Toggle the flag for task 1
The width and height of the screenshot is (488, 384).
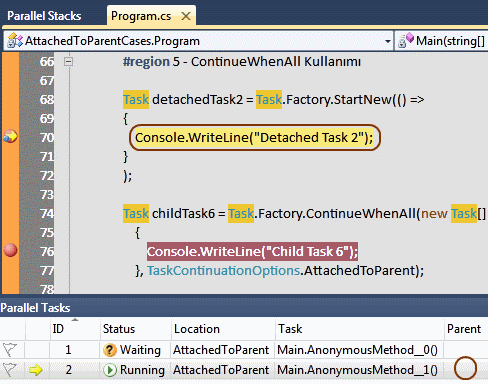click(10, 350)
